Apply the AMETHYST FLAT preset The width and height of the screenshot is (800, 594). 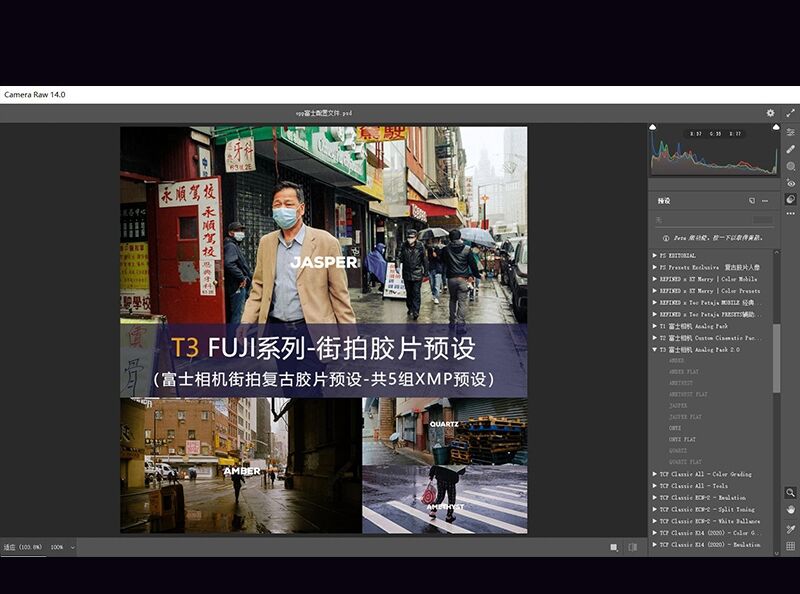[x=688, y=394]
